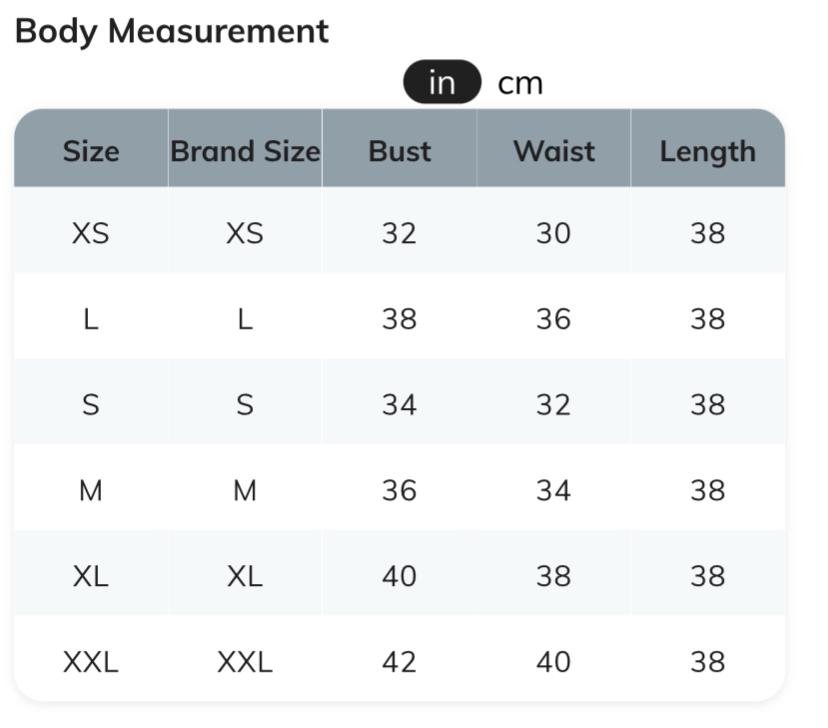Click waist value 36 in L row
This screenshot has width=828, height=728.
[553, 319]
